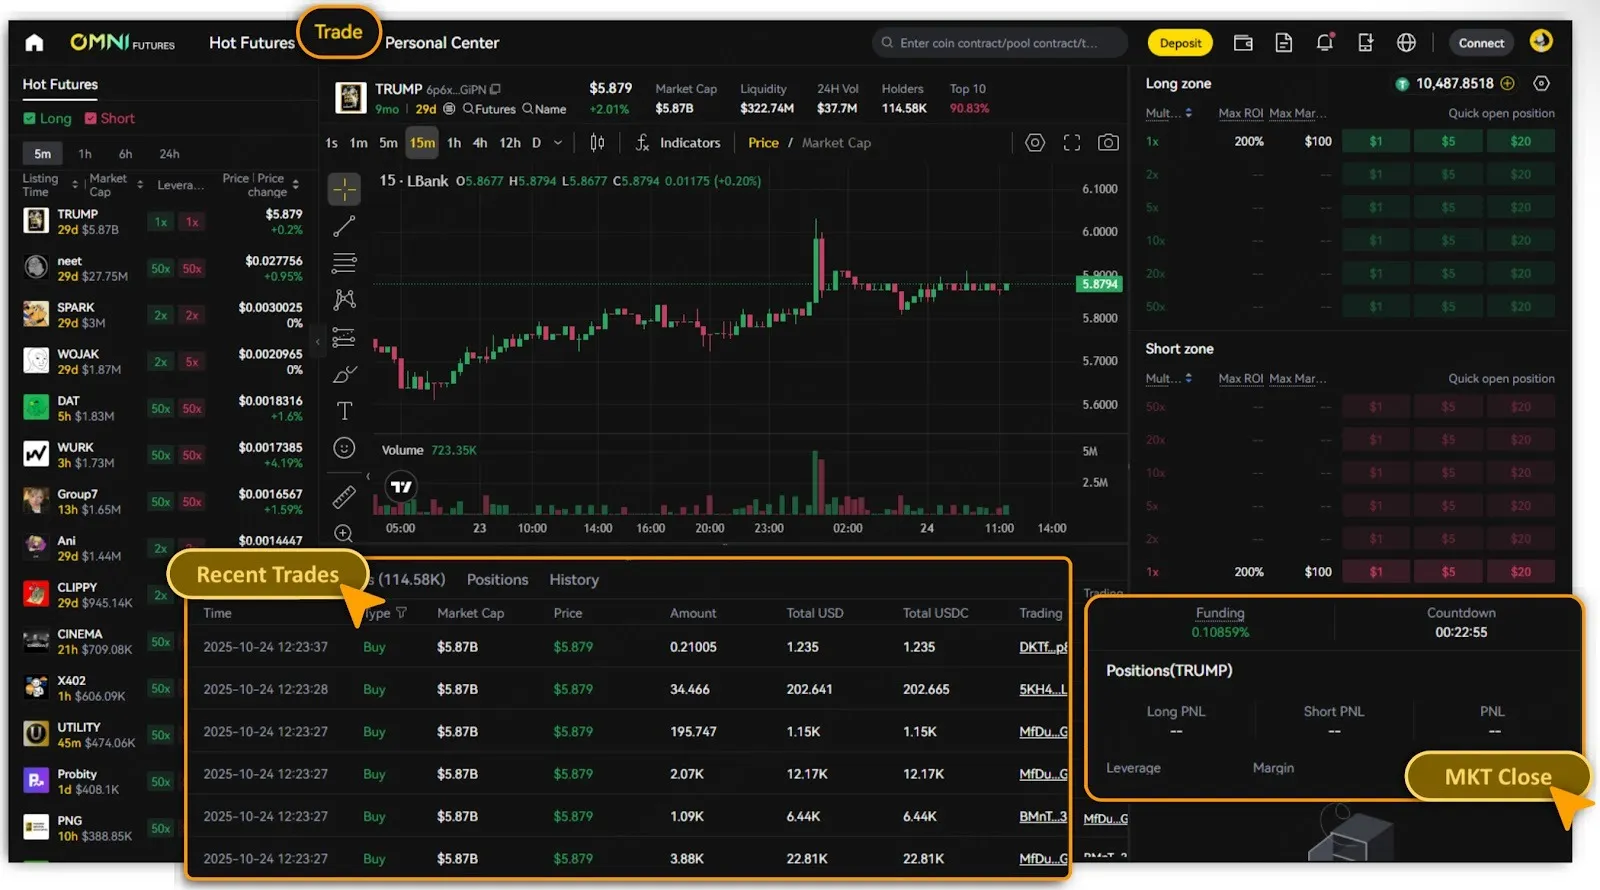Open the notifications bell icon

(1325, 42)
